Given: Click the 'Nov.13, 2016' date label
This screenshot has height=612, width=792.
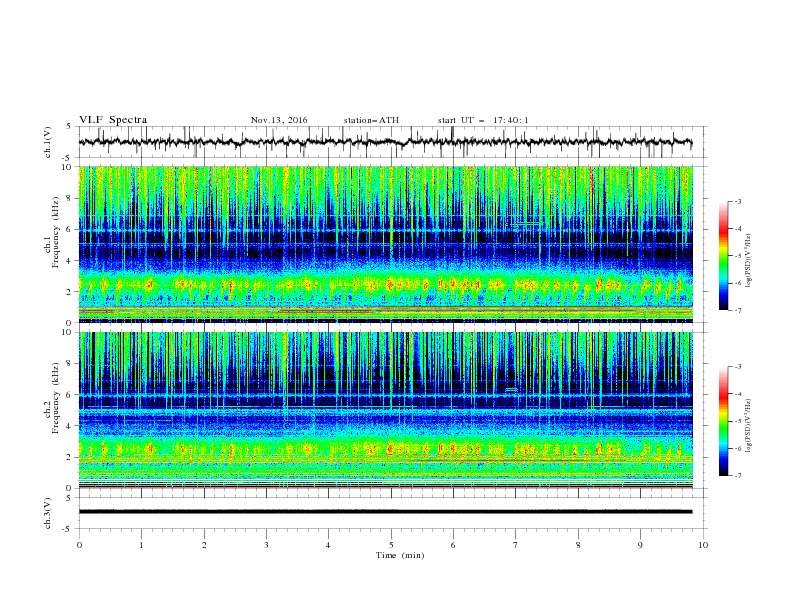Looking at the screenshot, I should click(279, 120).
